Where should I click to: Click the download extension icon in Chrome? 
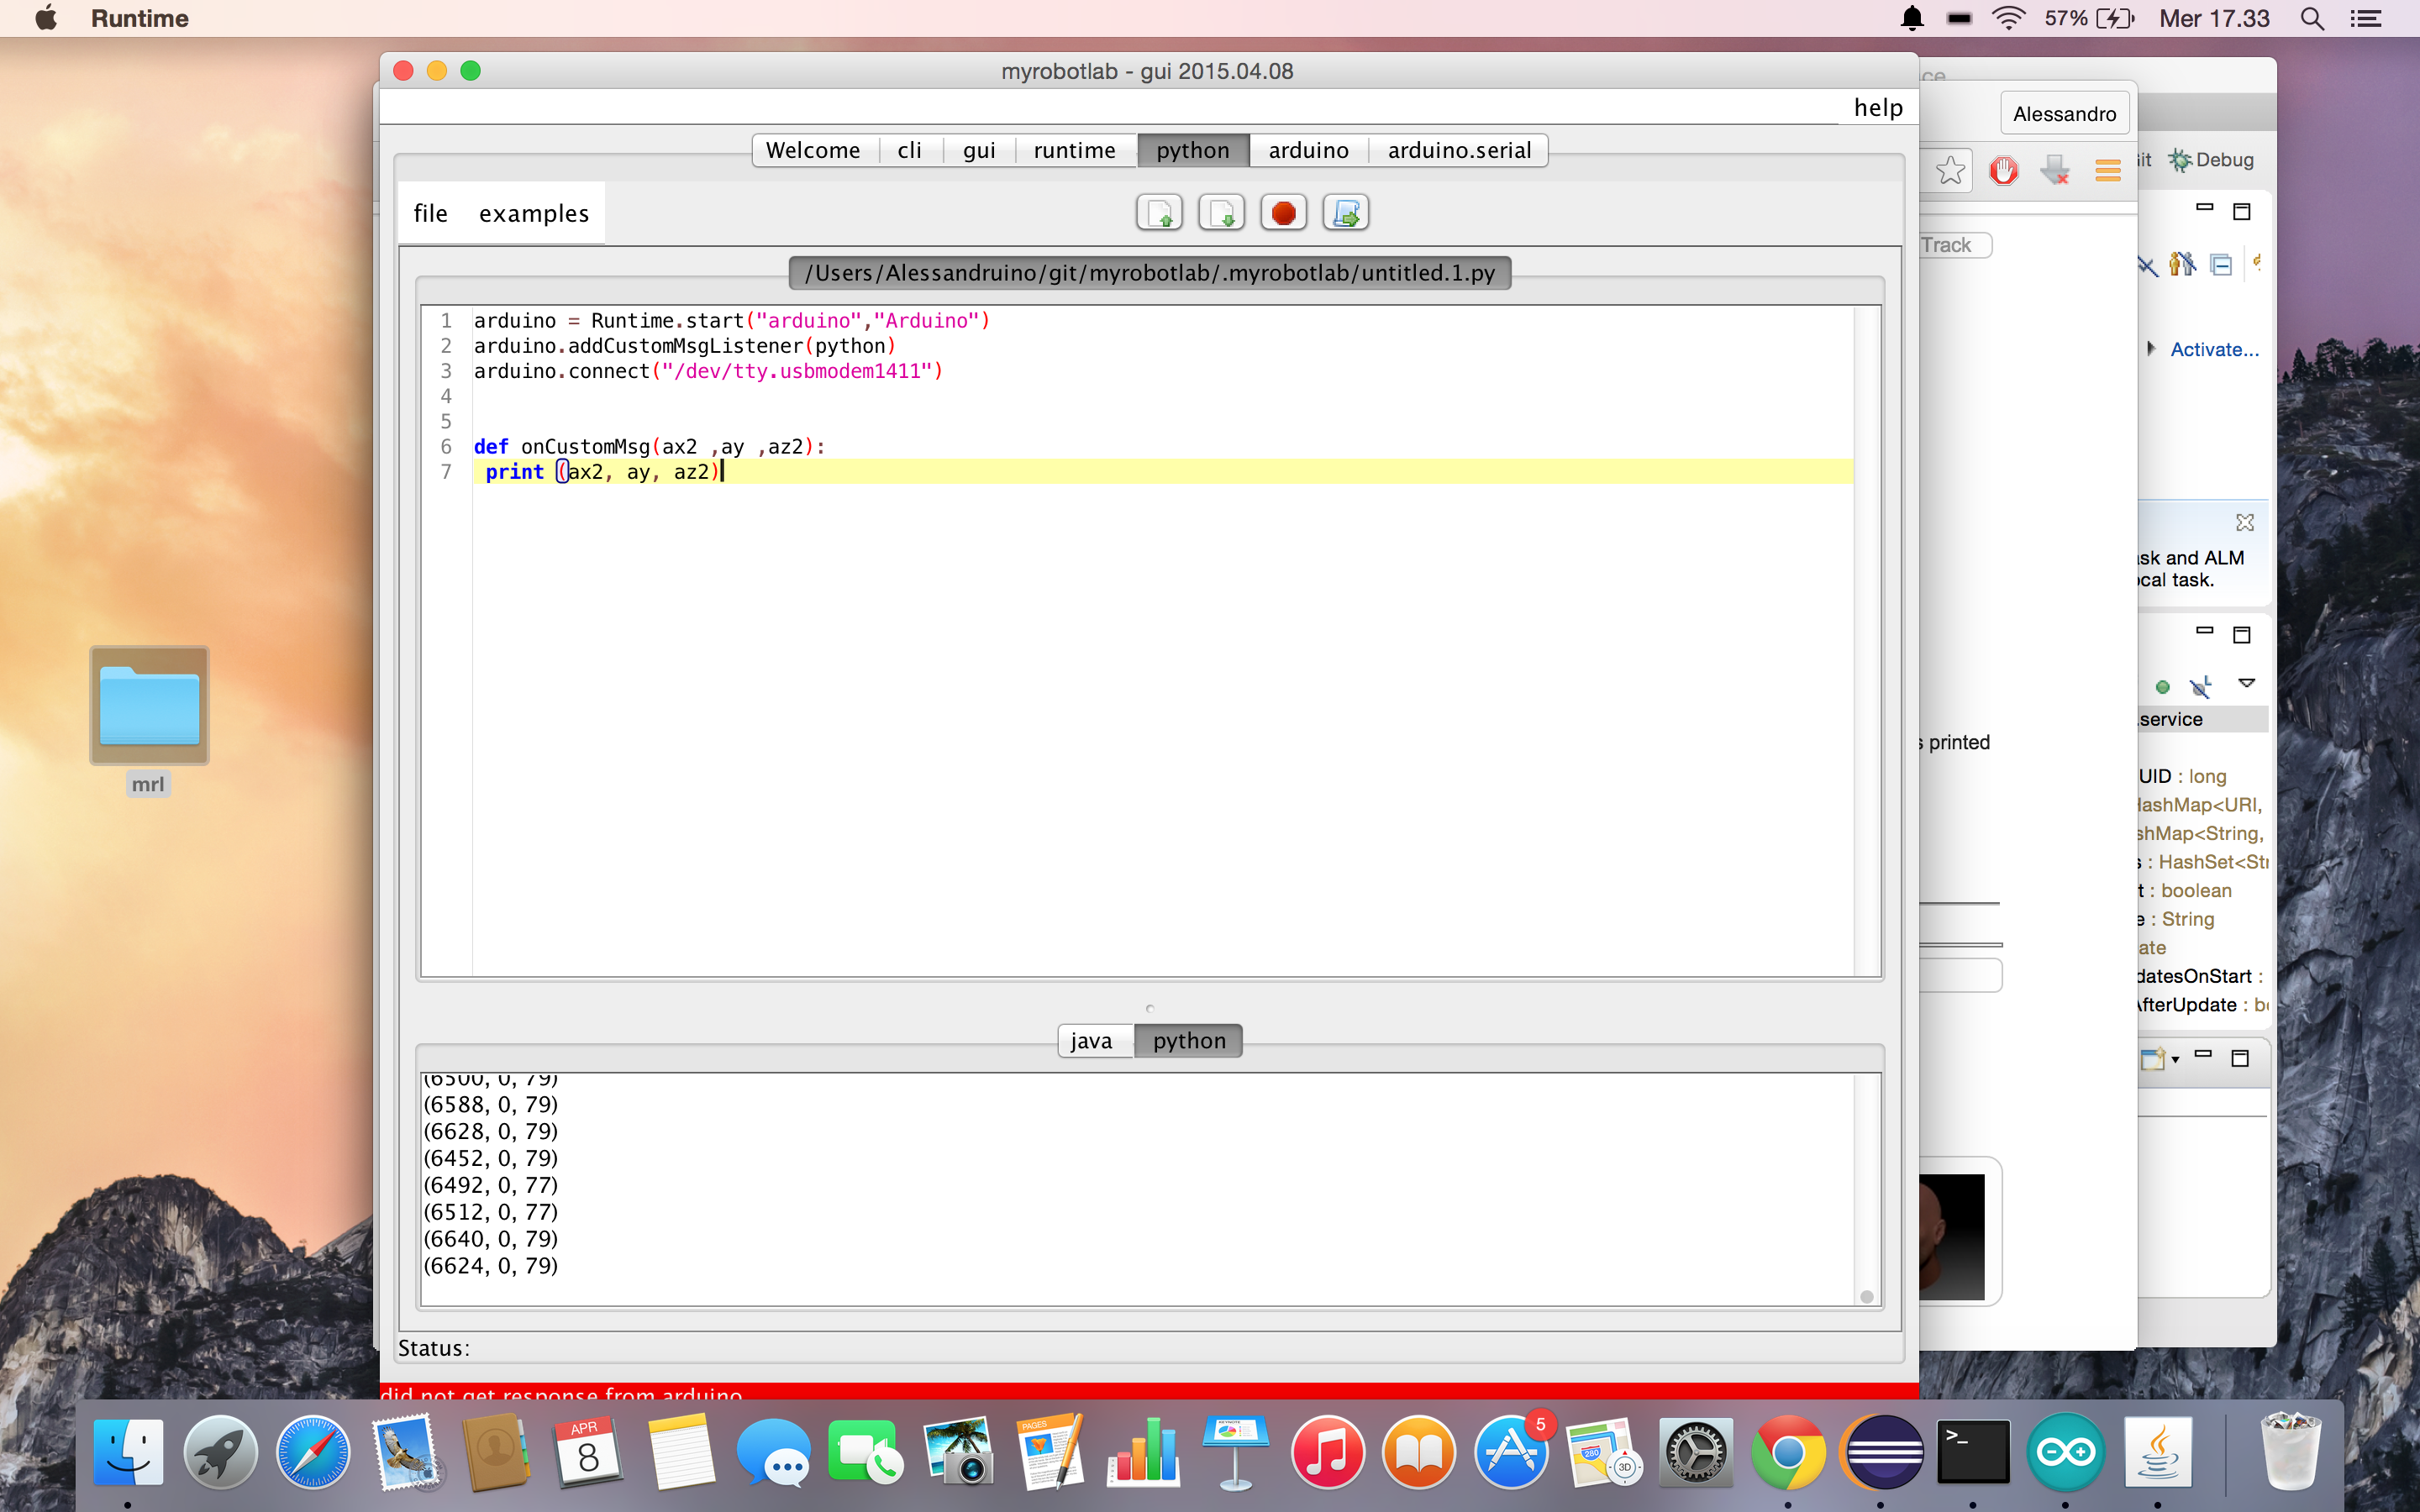[2055, 171]
